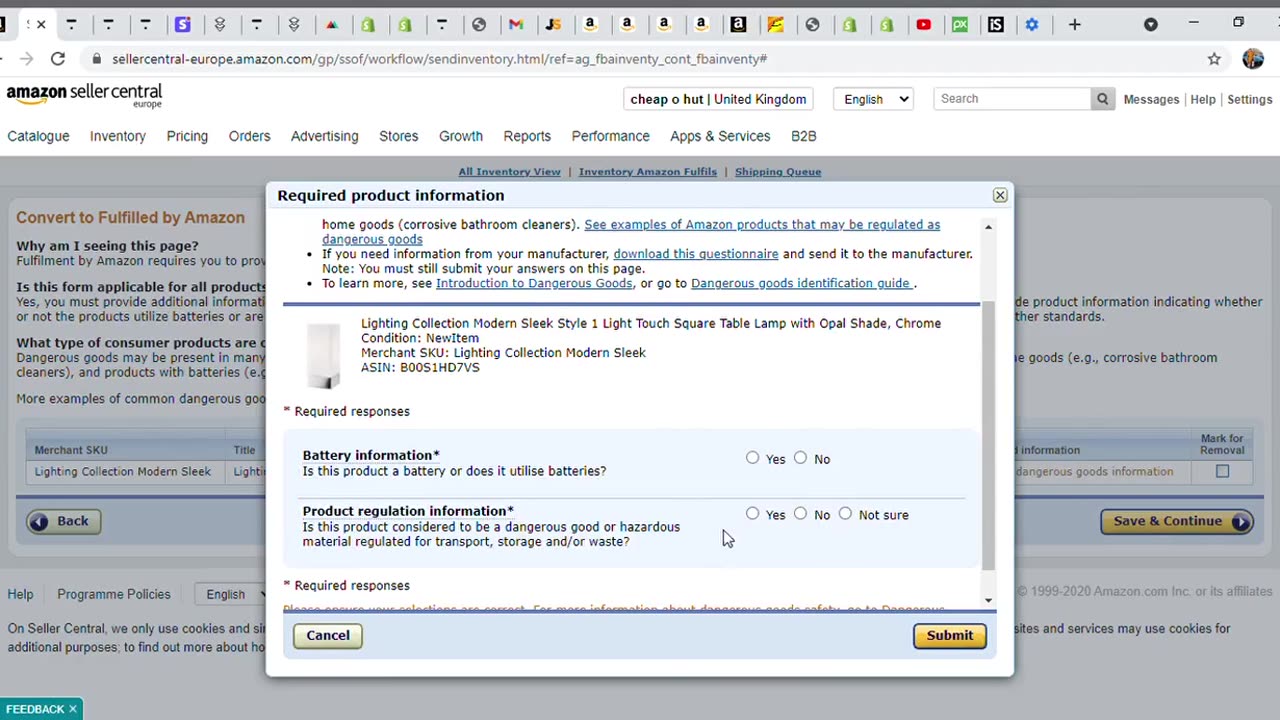Bookmark this page with the star icon
Image resolution: width=1280 pixels, height=720 pixels.
coord(1214,59)
